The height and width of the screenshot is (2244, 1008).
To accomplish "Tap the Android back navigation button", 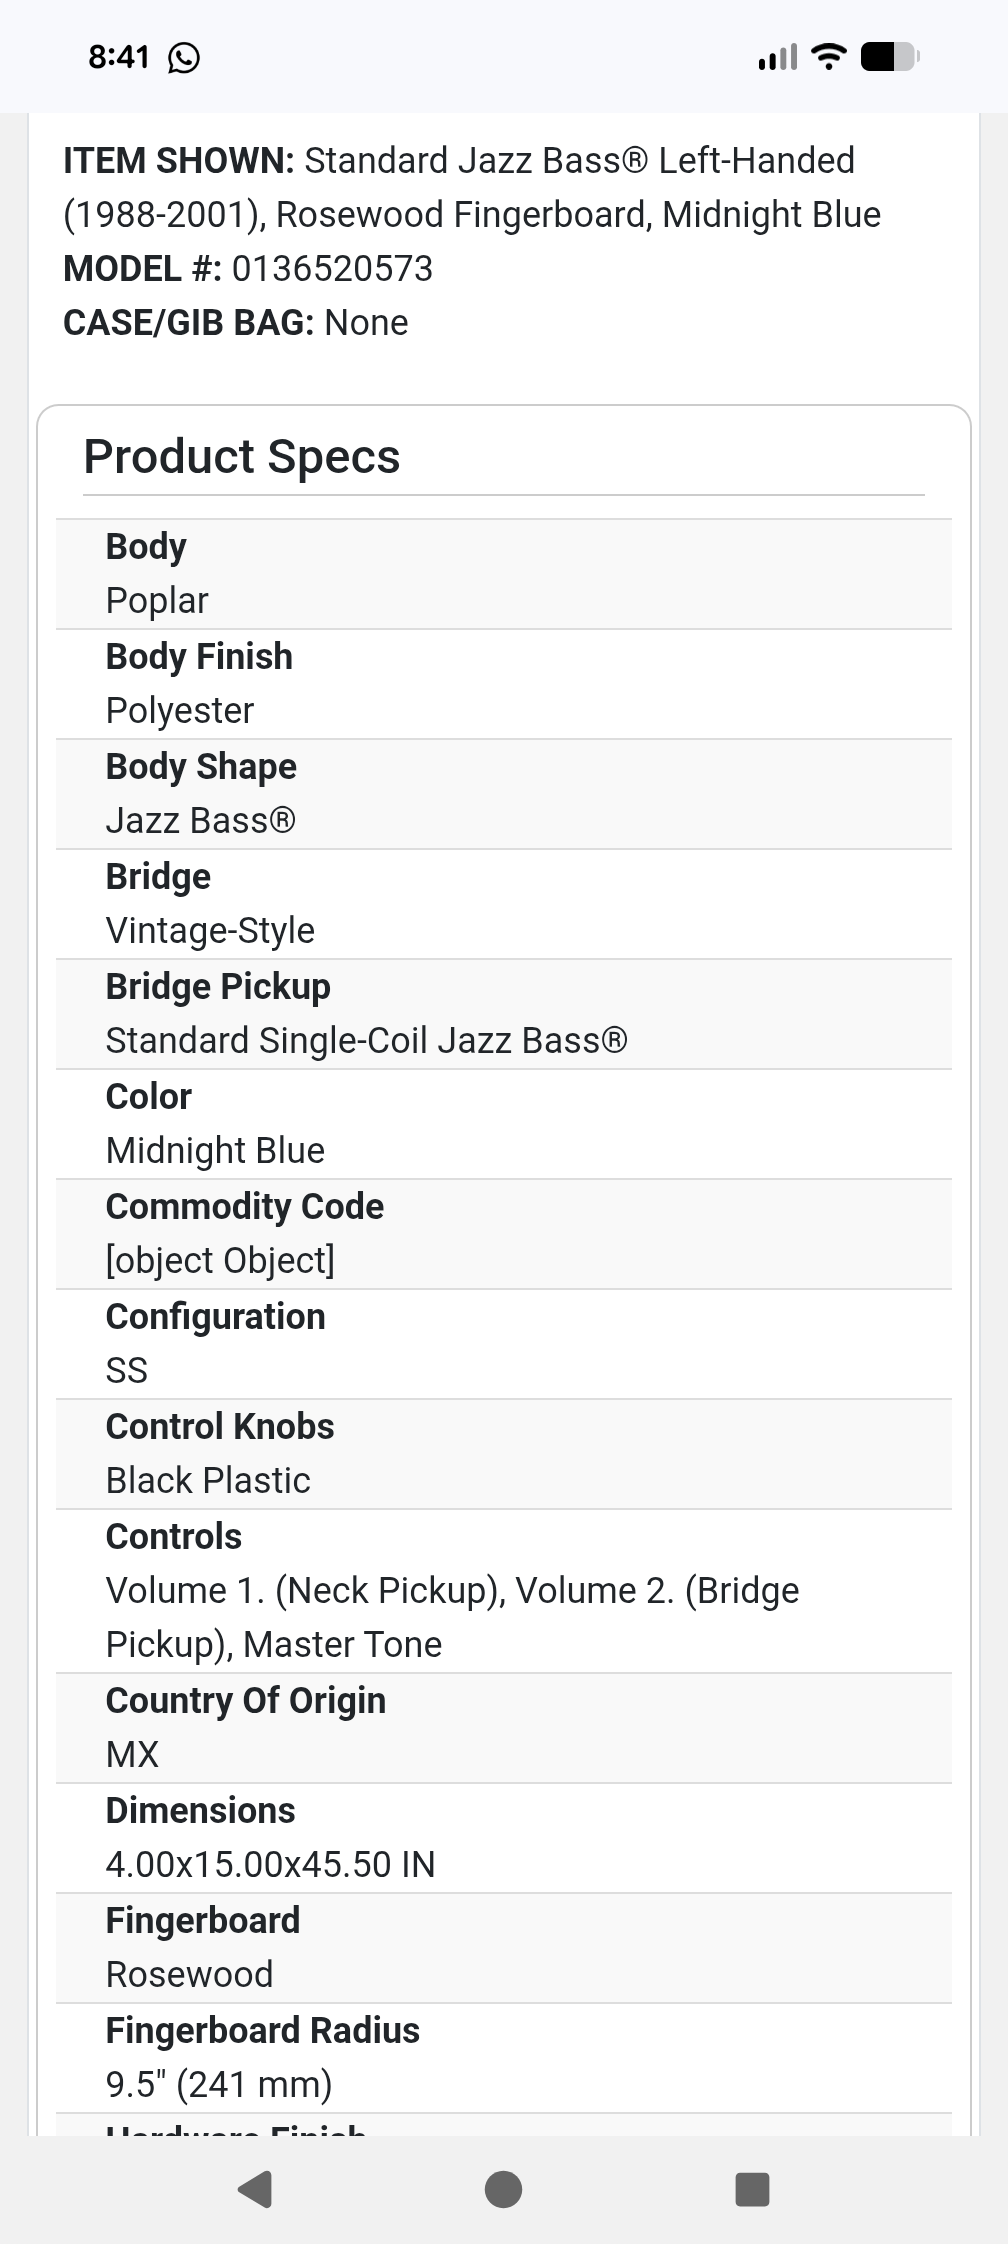I will click(x=256, y=2188).
